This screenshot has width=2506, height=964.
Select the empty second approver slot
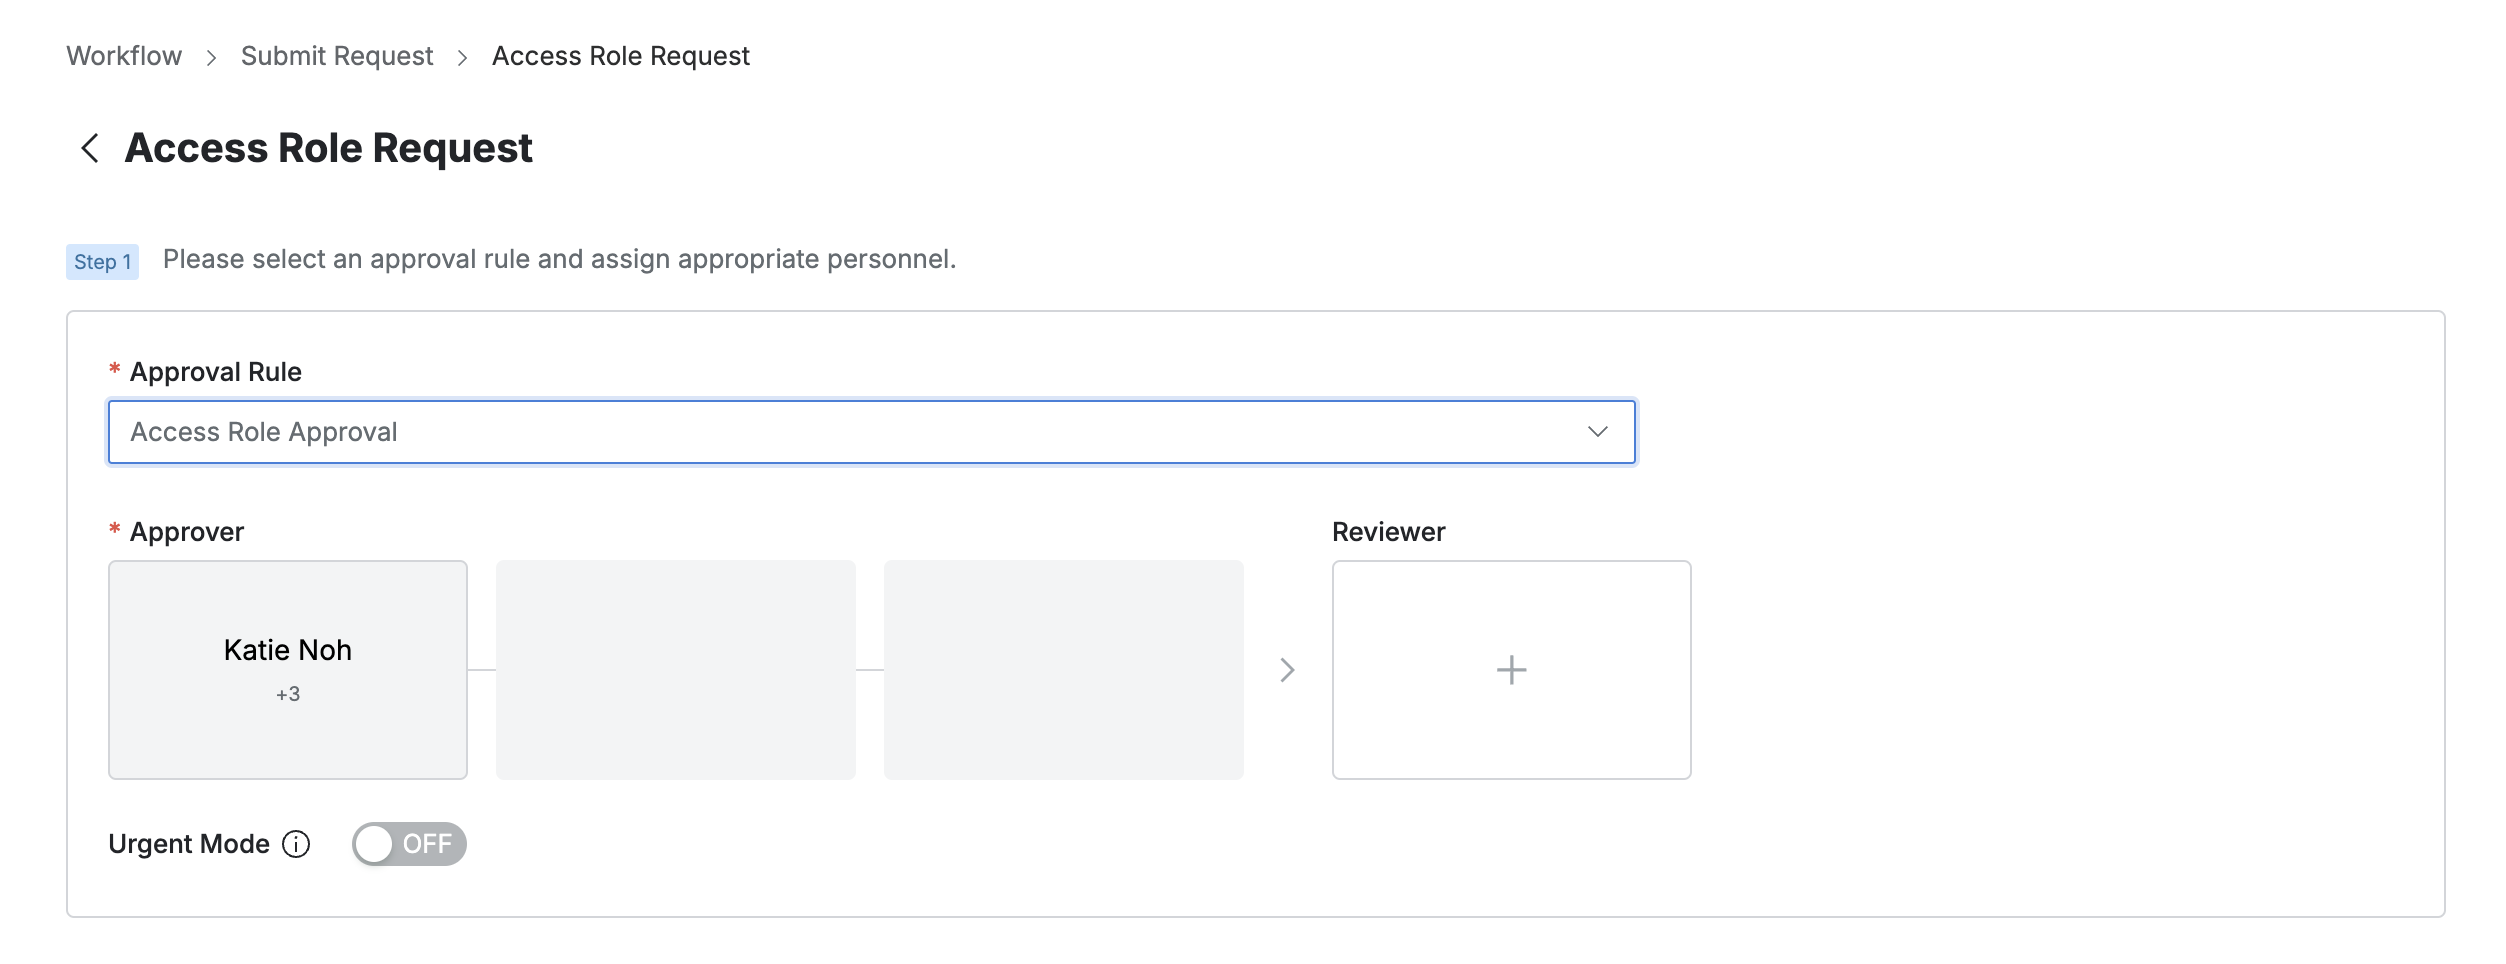click(676, 670)
